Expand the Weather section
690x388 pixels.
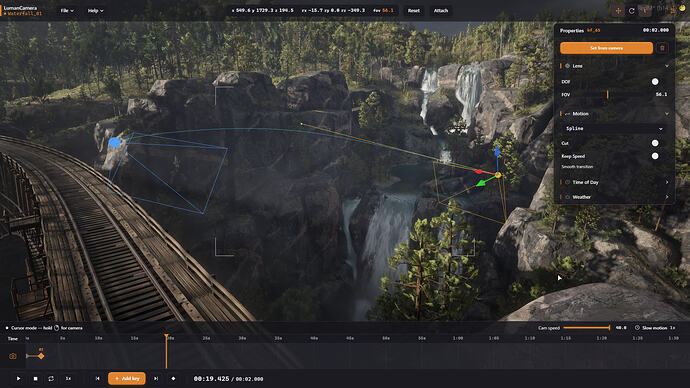click(x=667, y=197)
